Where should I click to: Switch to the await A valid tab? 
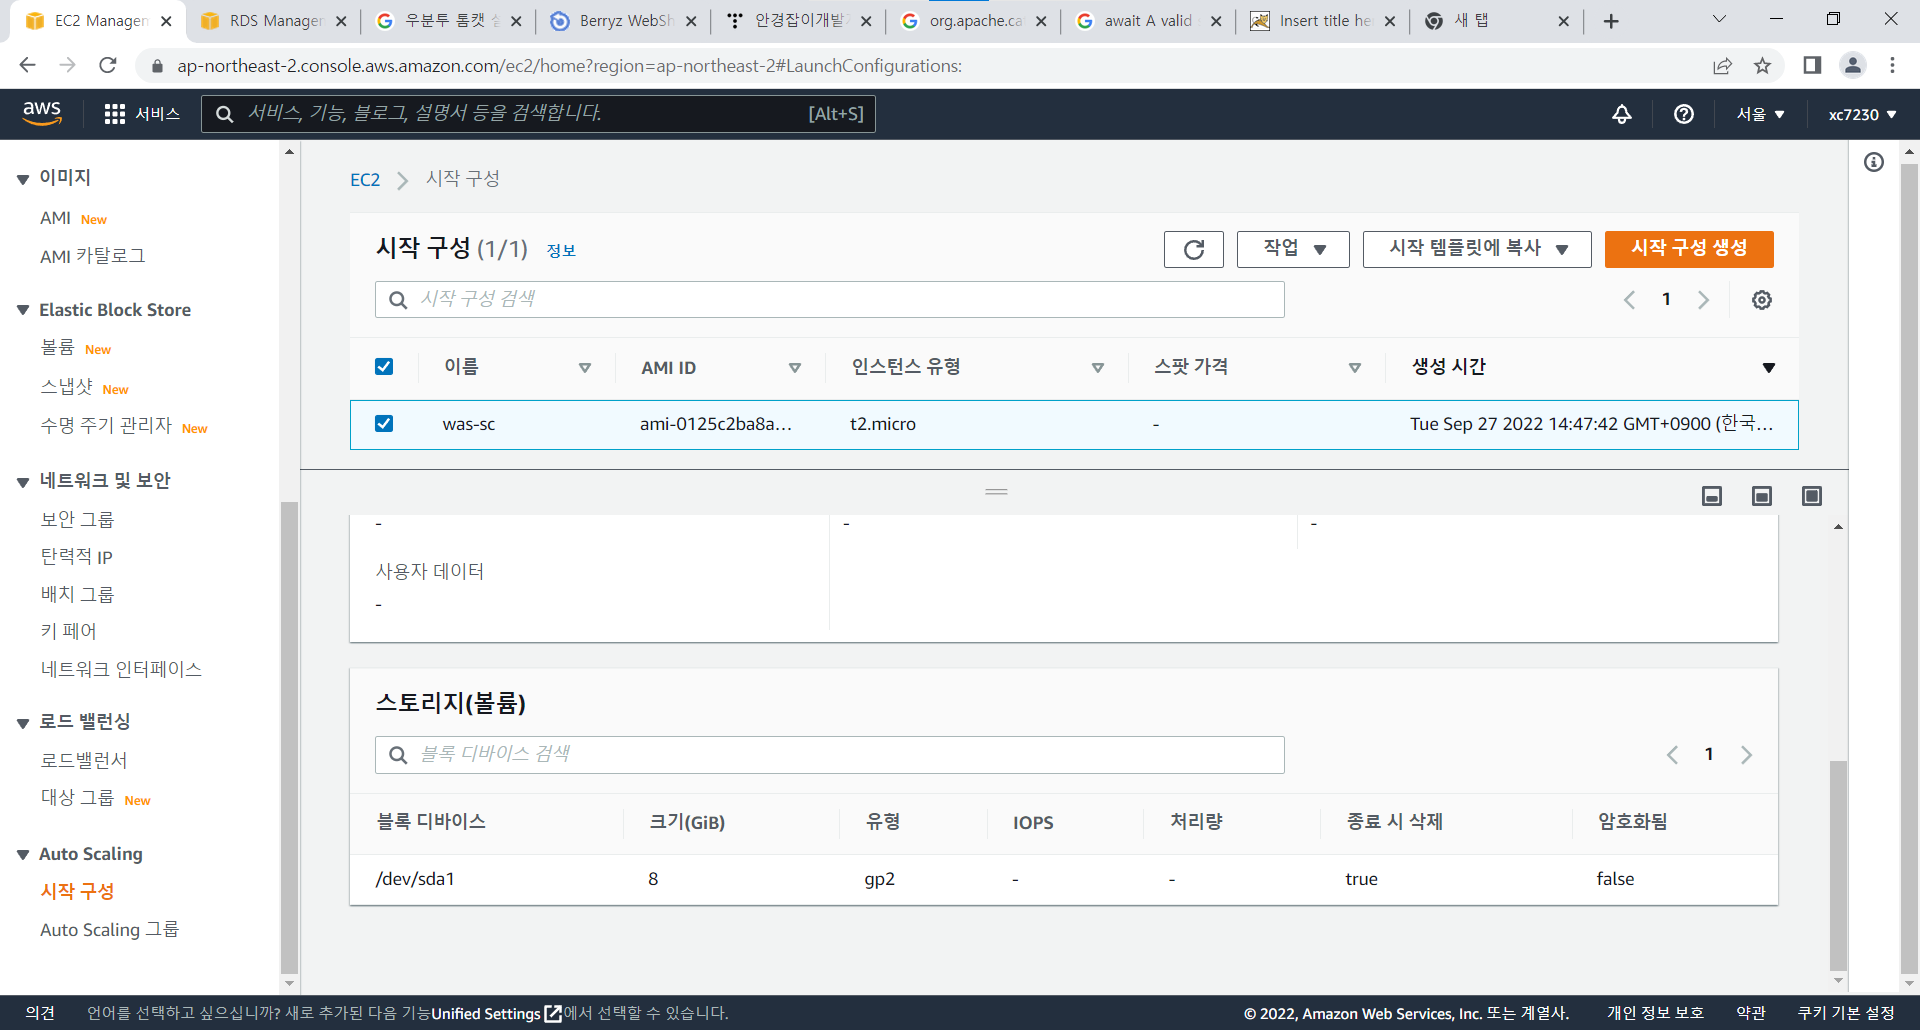coord(1148,21)
